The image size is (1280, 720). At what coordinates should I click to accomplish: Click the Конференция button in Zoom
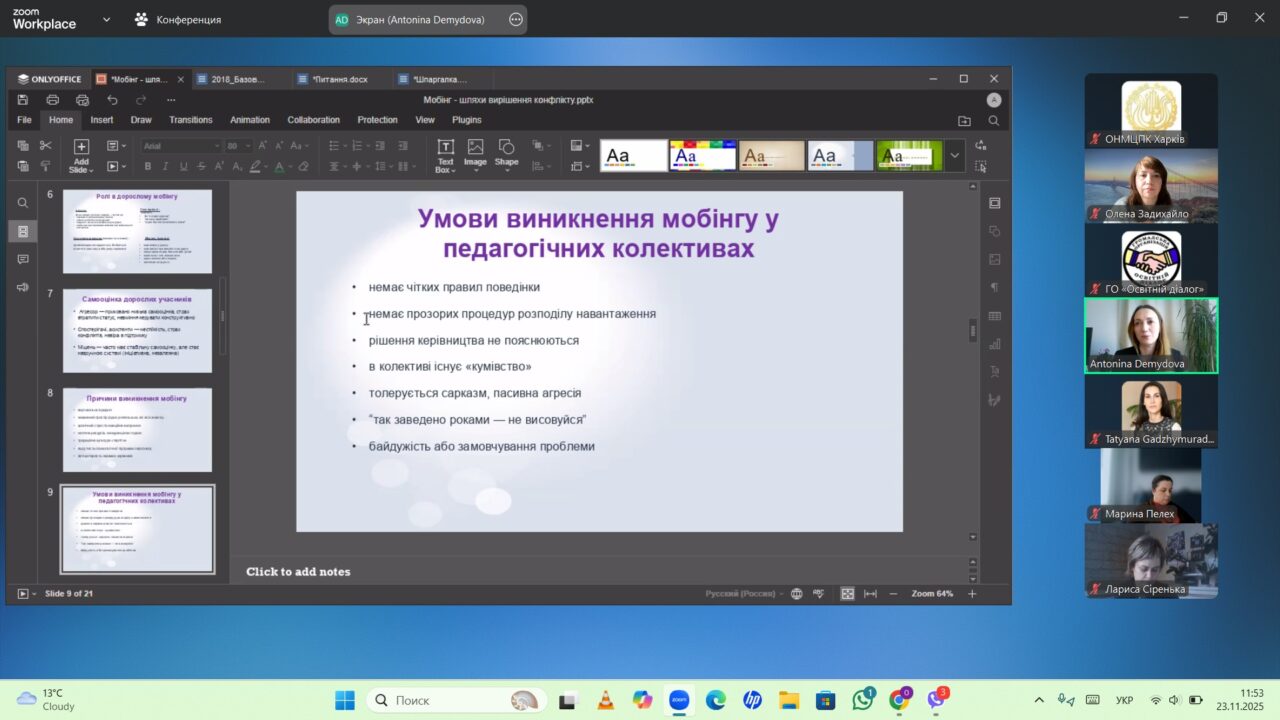click(x=178, y=19)
